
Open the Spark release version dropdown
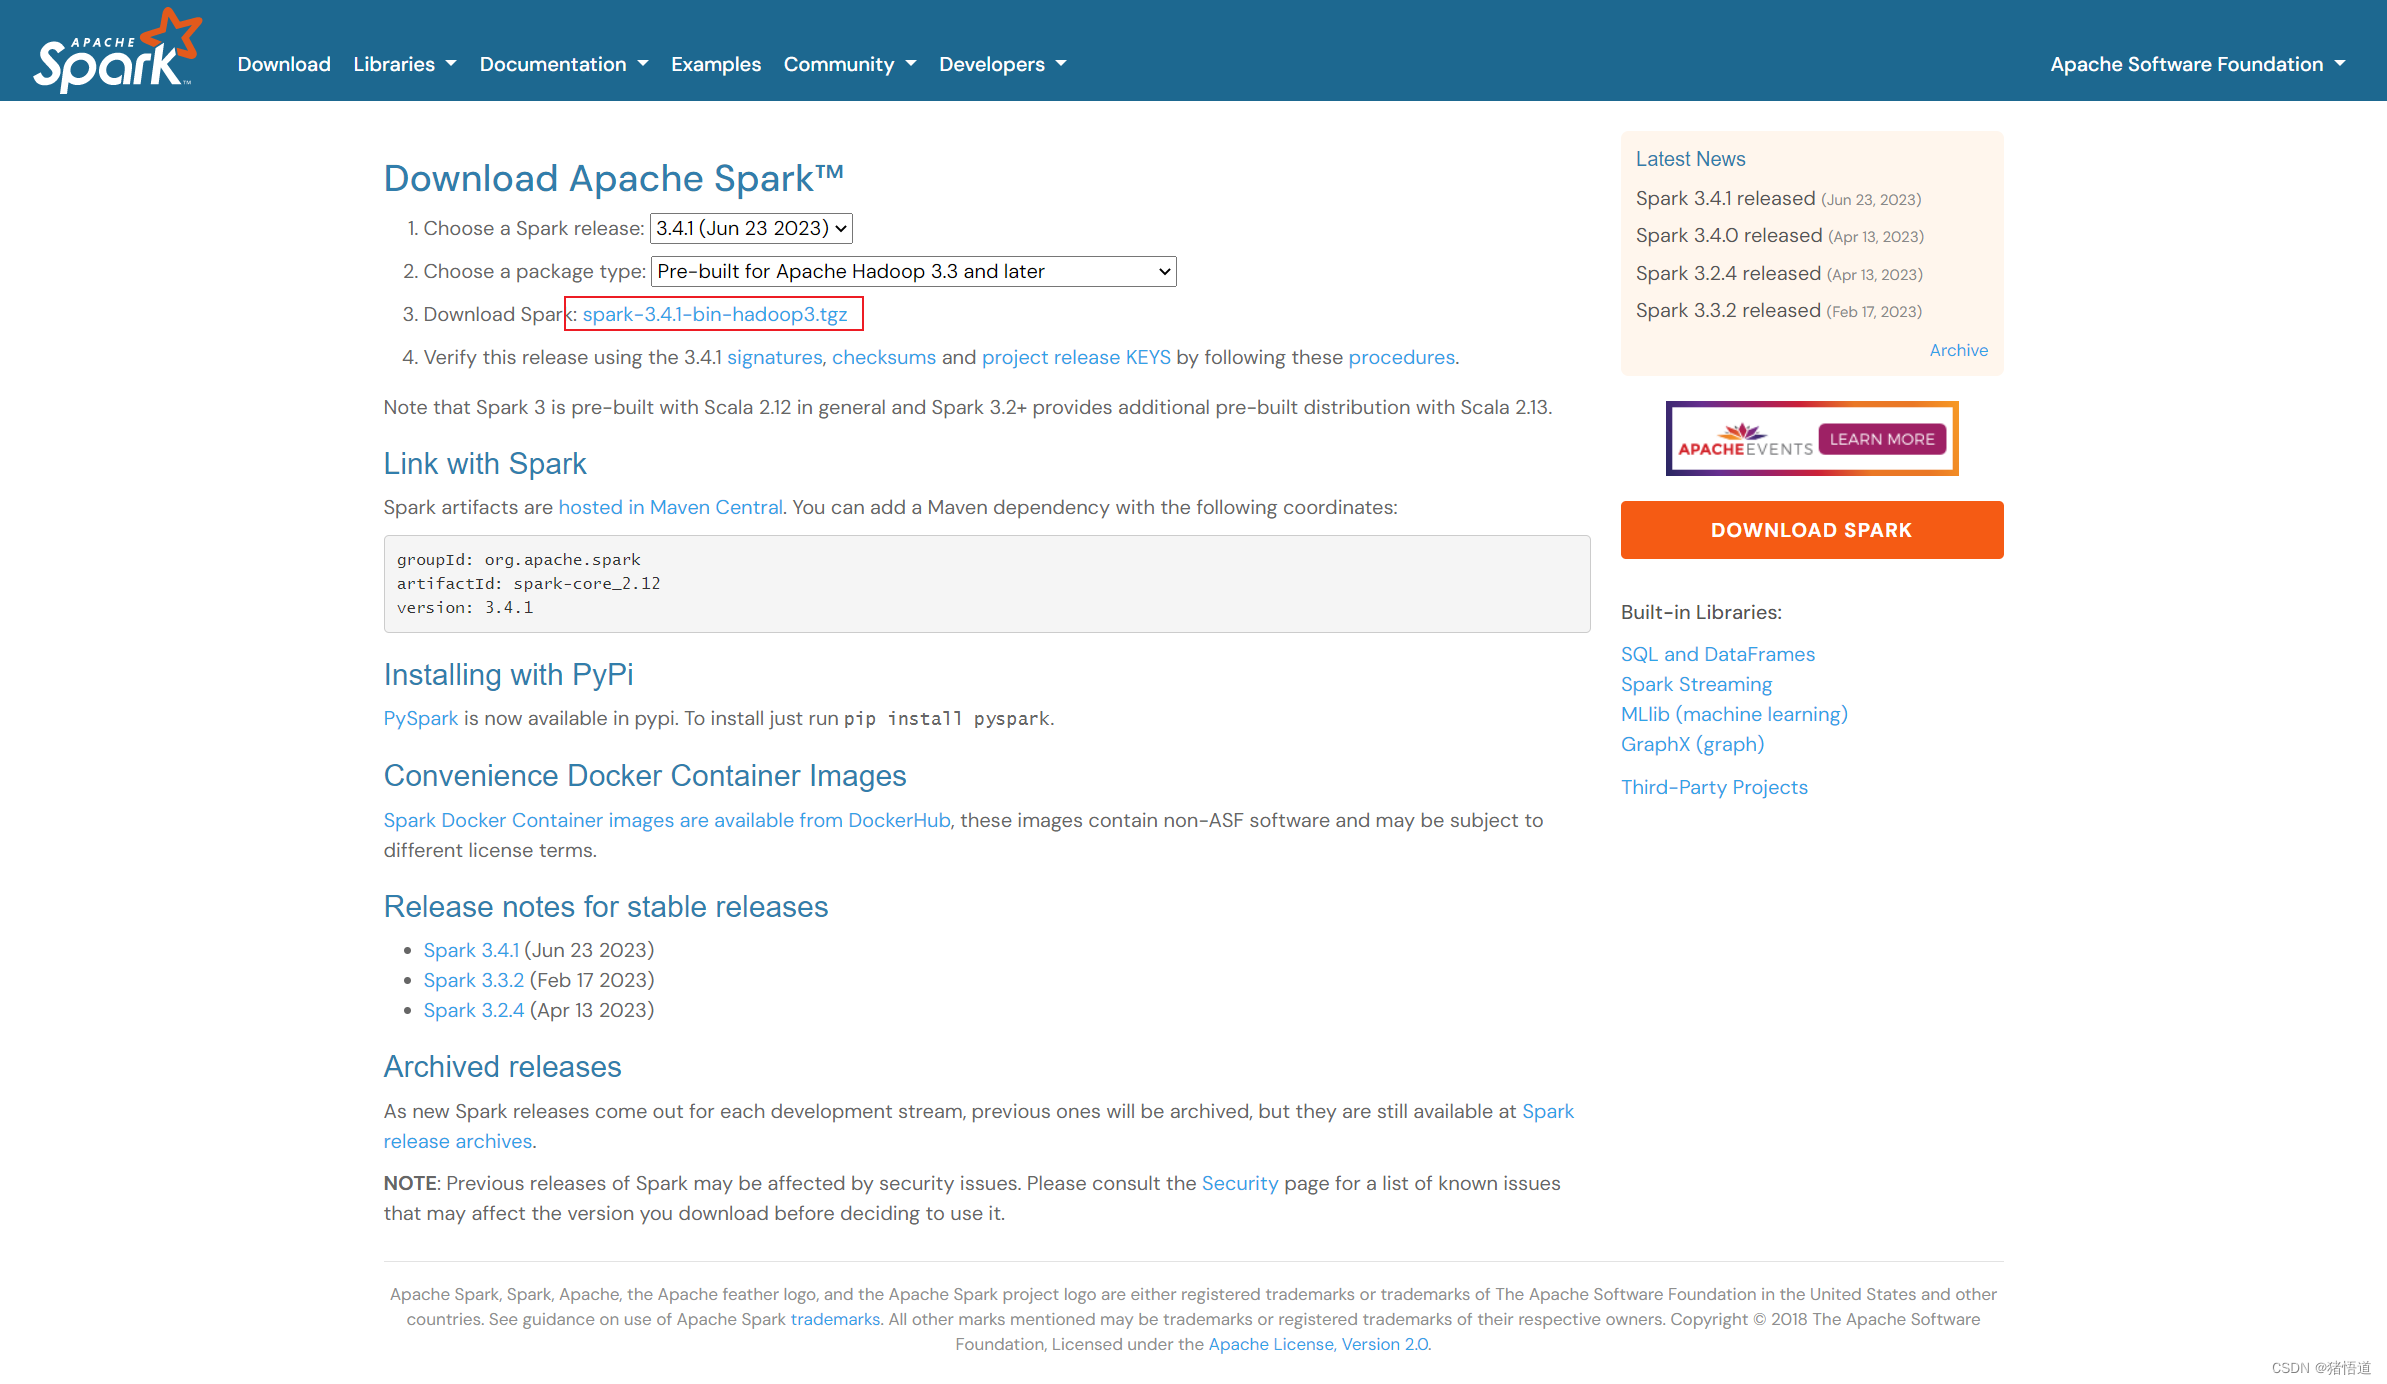pos(751,228)
